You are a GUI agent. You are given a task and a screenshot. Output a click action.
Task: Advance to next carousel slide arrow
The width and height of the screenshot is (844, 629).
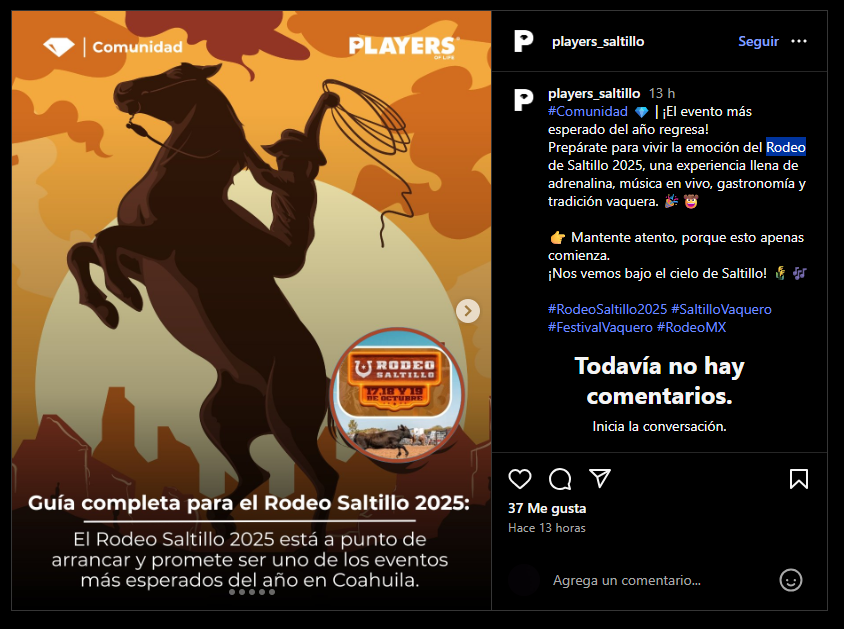coord(468,311)
